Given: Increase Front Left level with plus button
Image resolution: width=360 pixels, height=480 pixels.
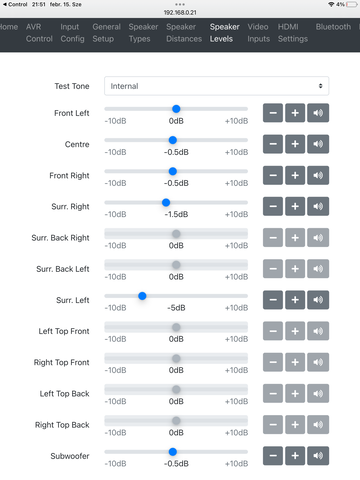Looking at the screenshot, I should (295, 113).
